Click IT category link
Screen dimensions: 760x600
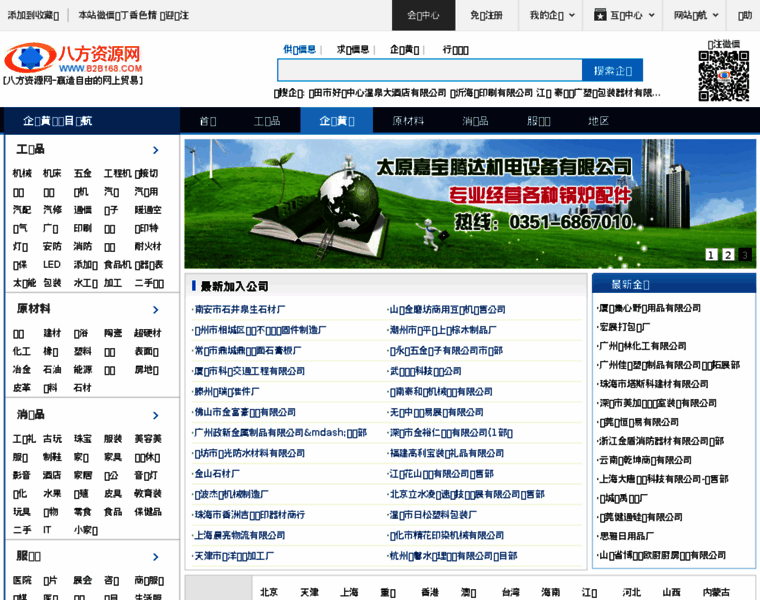point(47,530)
